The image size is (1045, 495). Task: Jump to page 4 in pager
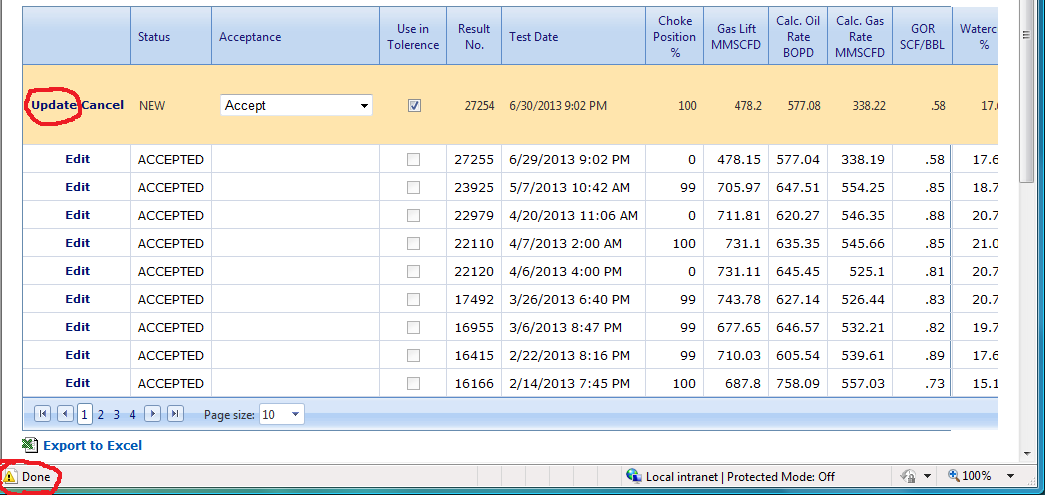[133, 415]
